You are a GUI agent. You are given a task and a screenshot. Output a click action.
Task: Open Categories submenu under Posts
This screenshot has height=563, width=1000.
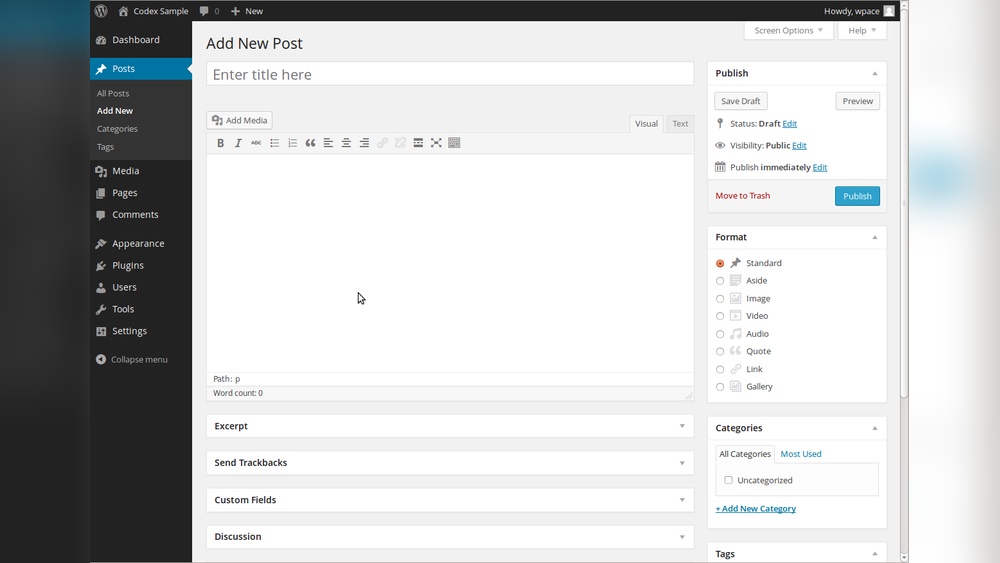click(x=117, y=129)
